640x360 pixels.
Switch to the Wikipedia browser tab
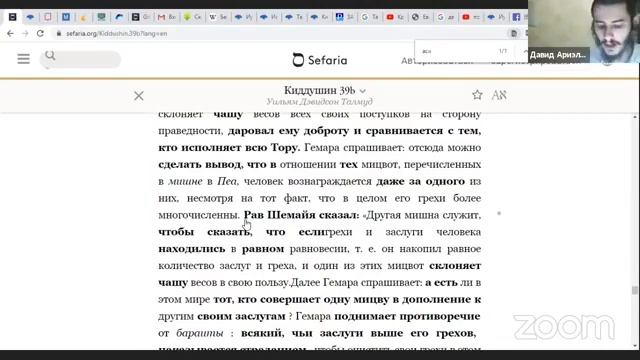[218, 17]
